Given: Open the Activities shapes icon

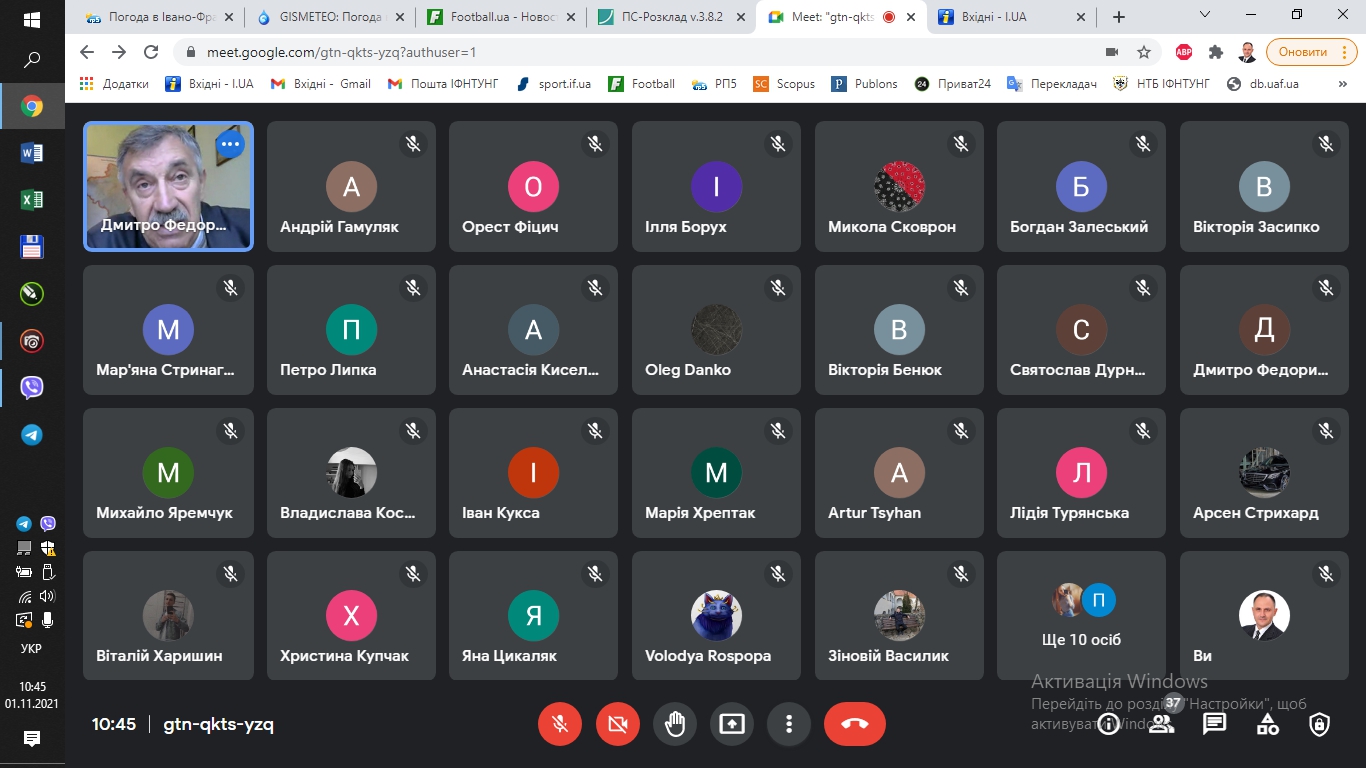Looking at the screenshot, I should pos(1267,724).
